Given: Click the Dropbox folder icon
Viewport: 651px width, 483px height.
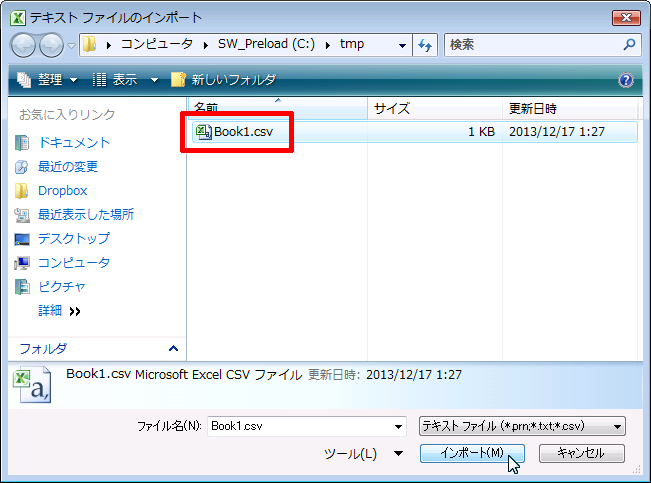Looking at the screenshot, I should [x=22, y=191].
